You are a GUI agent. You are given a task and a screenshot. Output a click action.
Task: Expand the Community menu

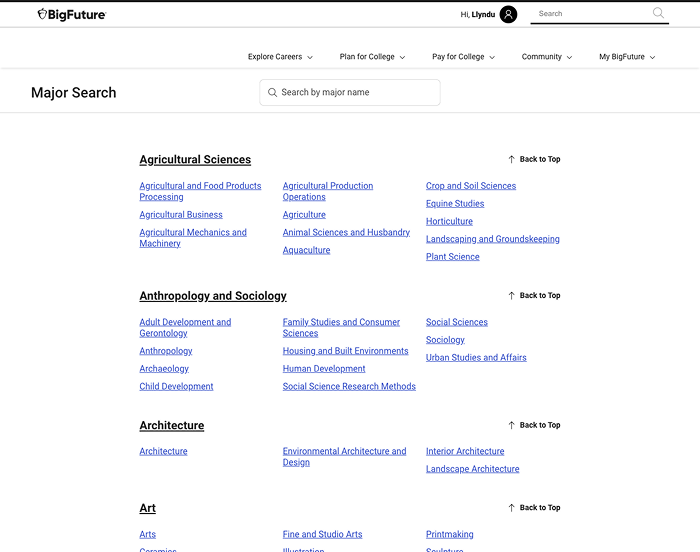point(547,57)
